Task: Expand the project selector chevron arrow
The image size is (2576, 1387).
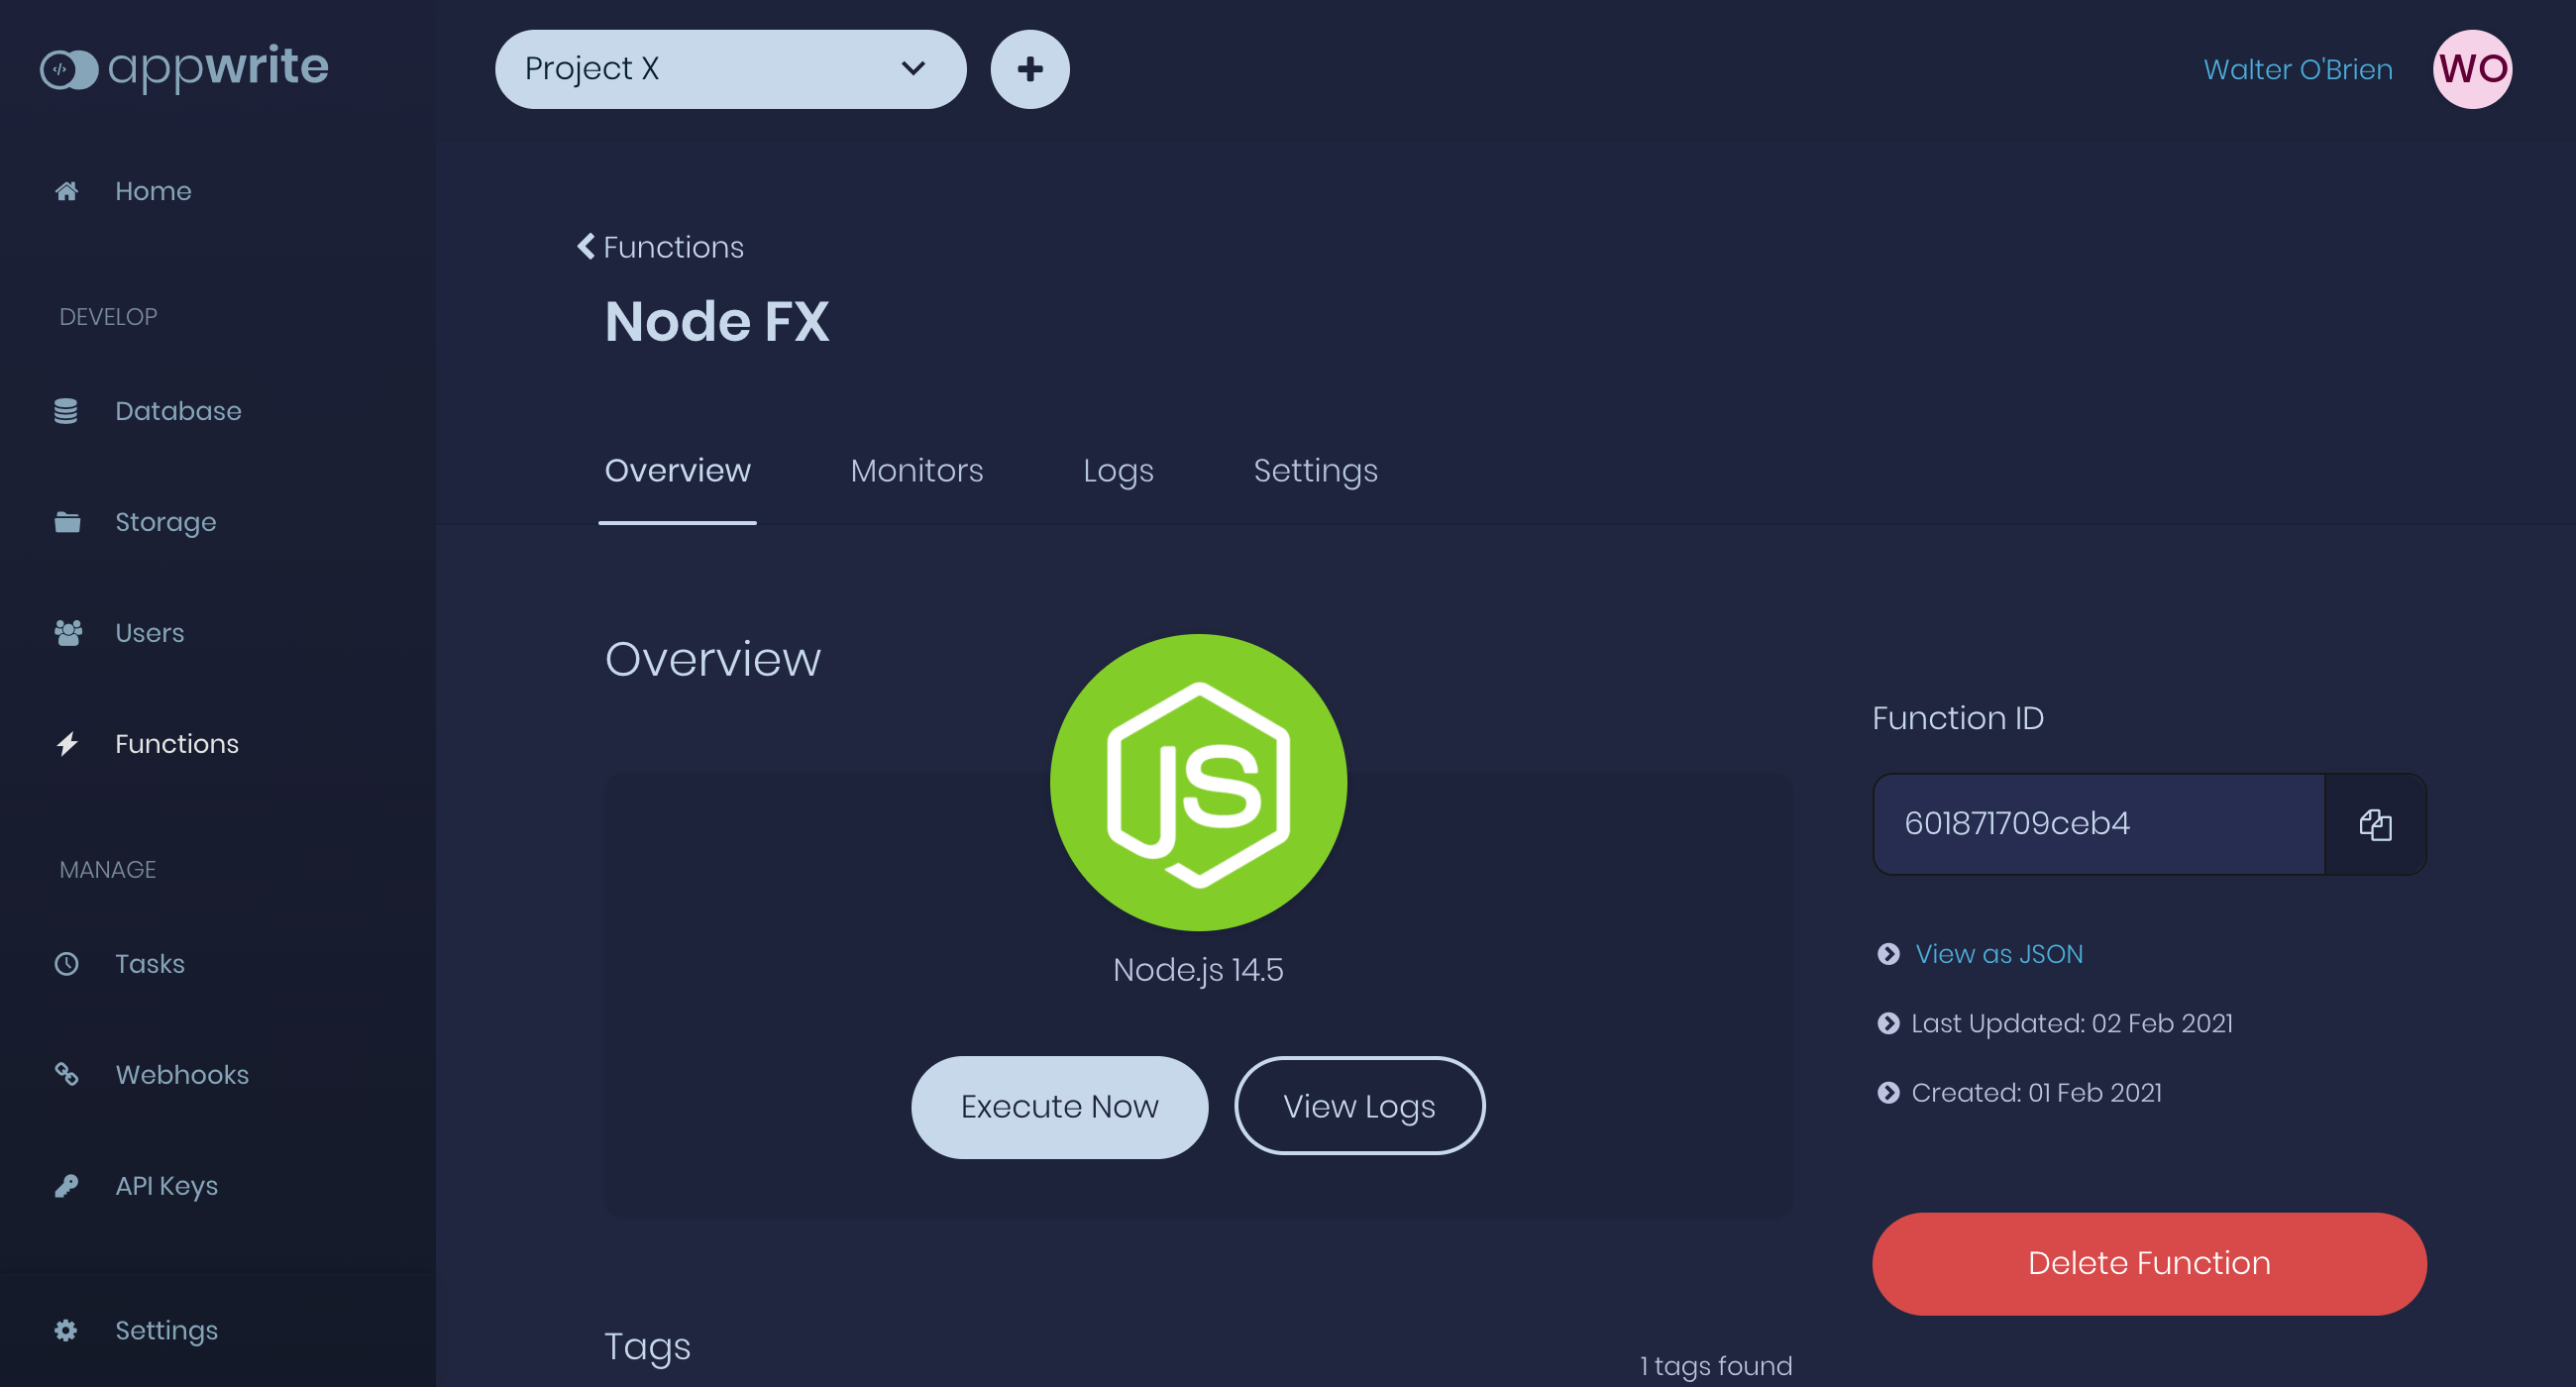Action: pyautogui.click(x=913, y=69)
